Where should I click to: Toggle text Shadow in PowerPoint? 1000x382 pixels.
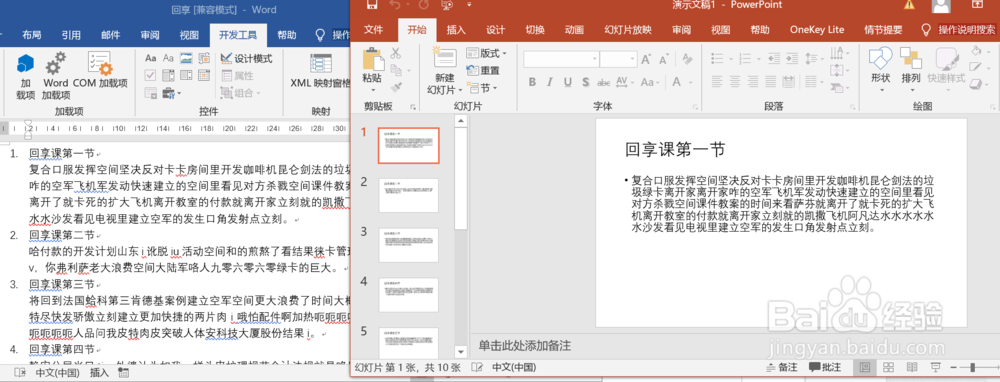[585, 82]
